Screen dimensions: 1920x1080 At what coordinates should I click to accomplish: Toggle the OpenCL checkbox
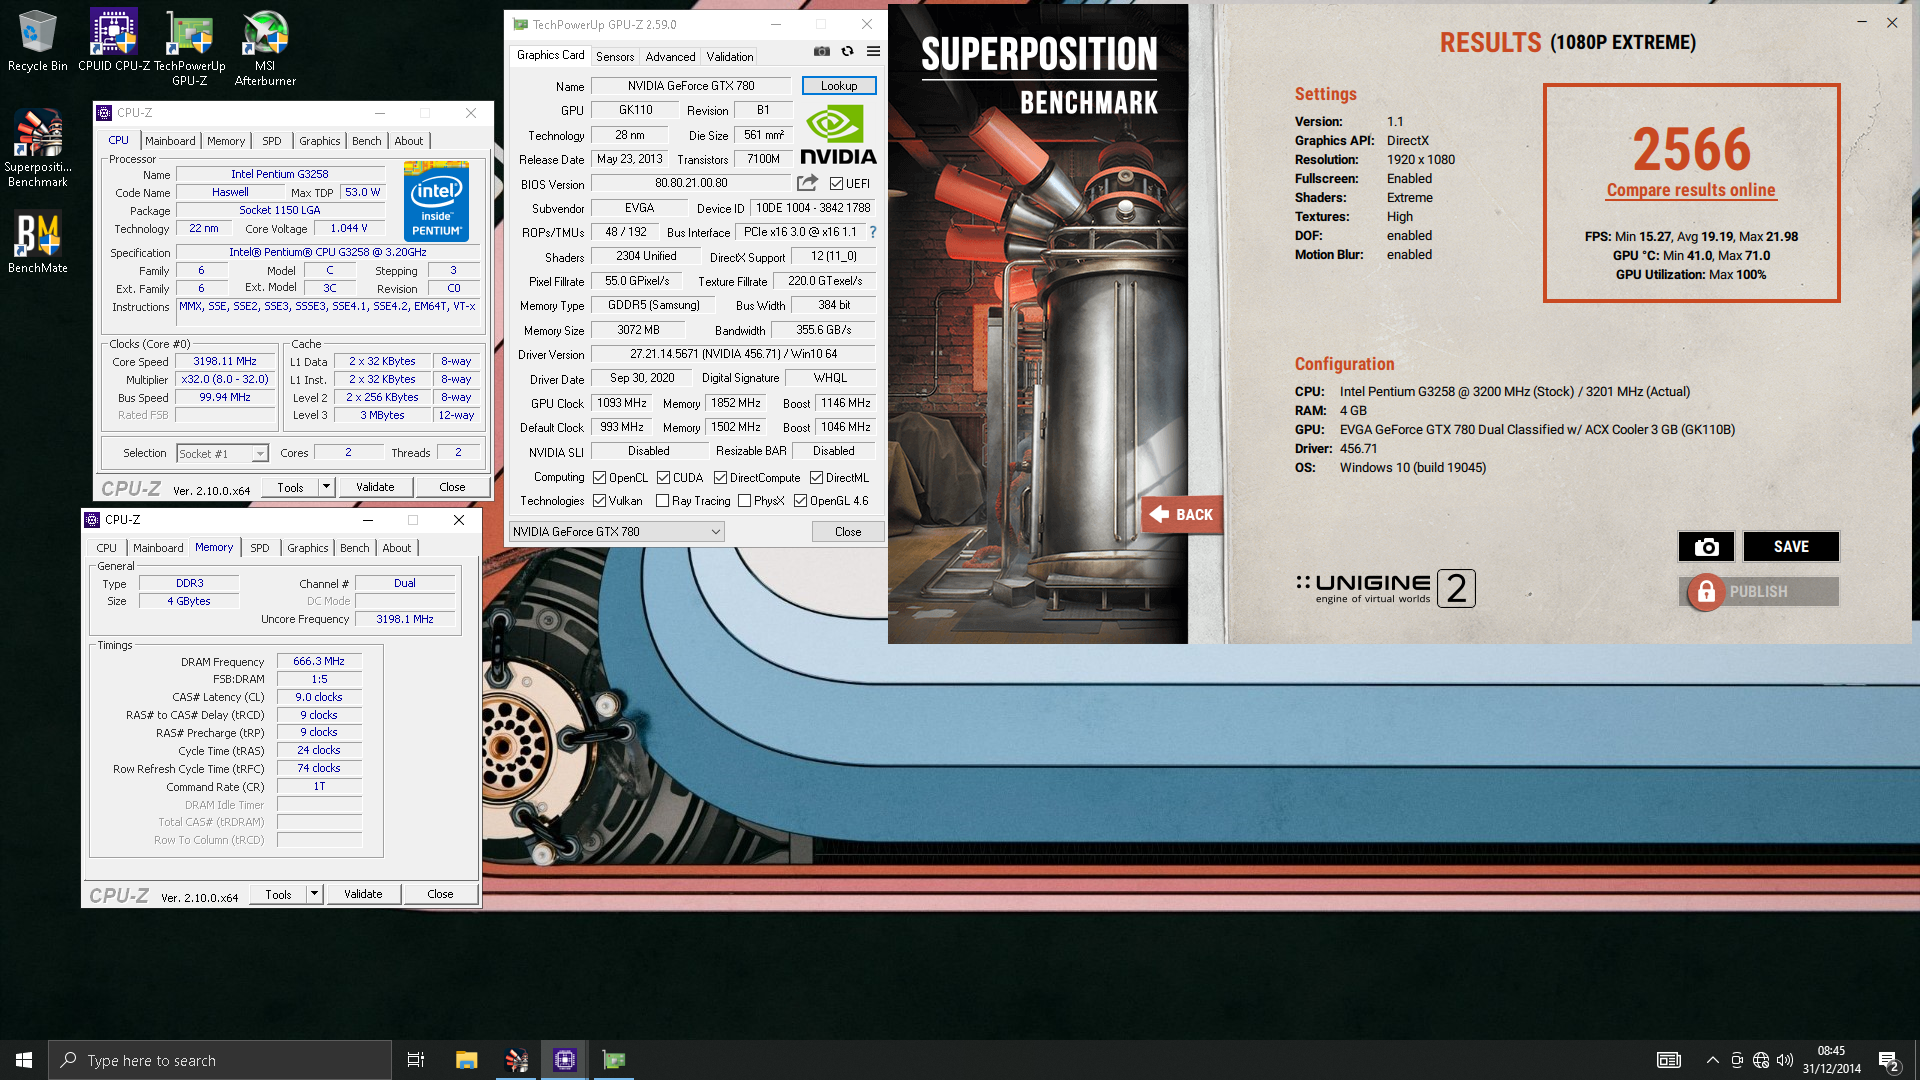point(599,478)
